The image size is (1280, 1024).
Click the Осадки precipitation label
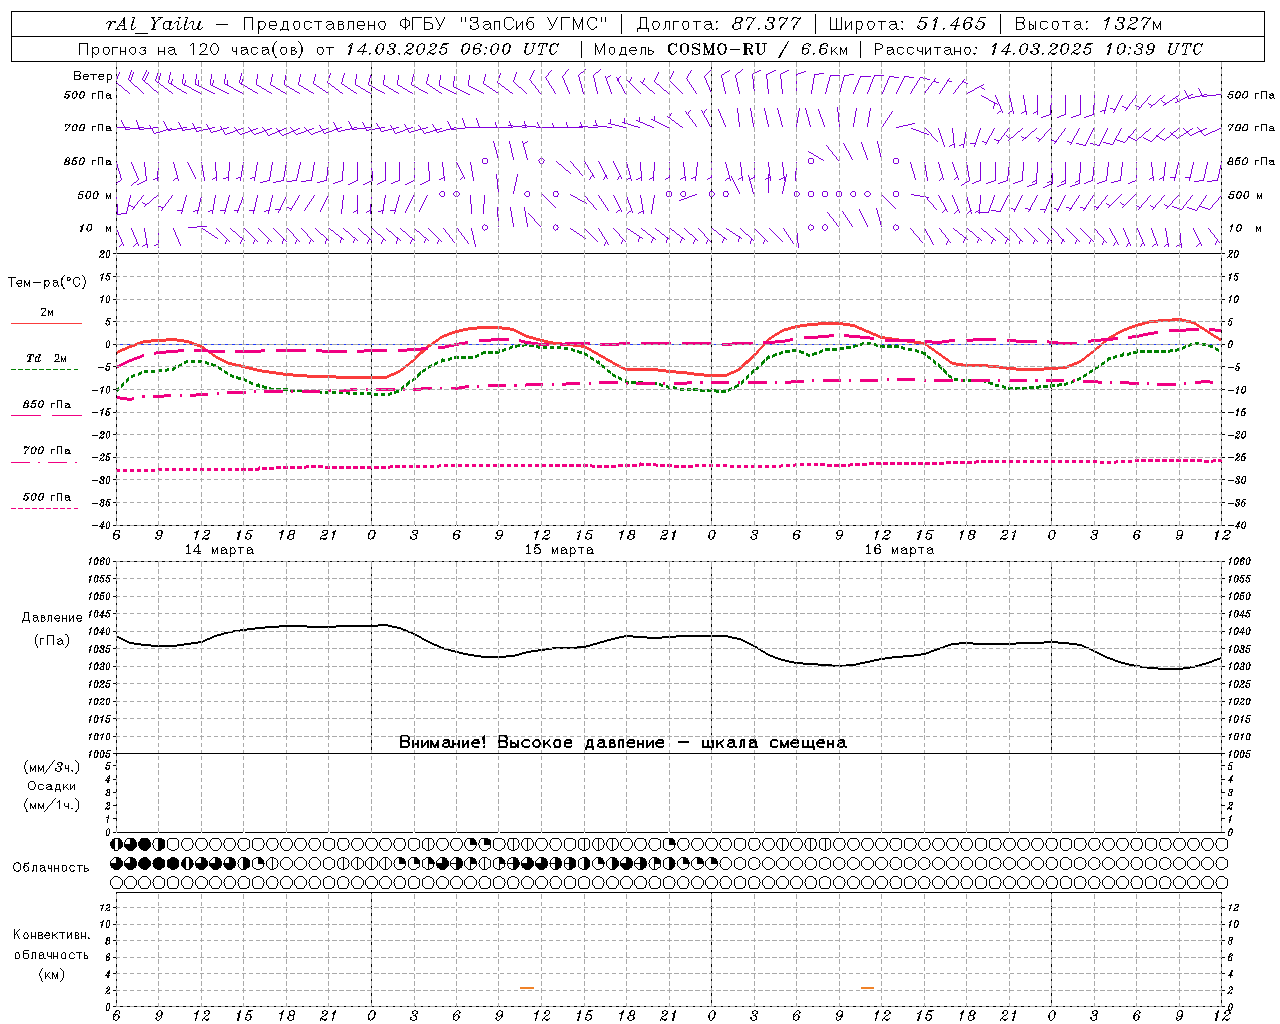52,786
